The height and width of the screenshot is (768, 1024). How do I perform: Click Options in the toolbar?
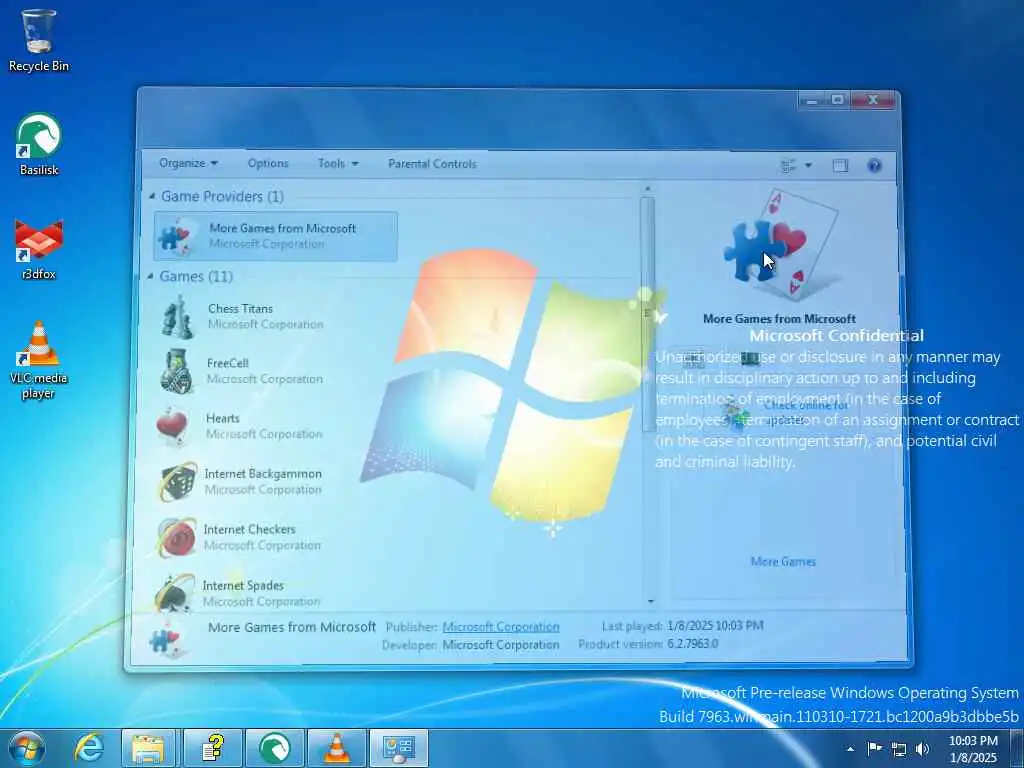pos(268,163)
